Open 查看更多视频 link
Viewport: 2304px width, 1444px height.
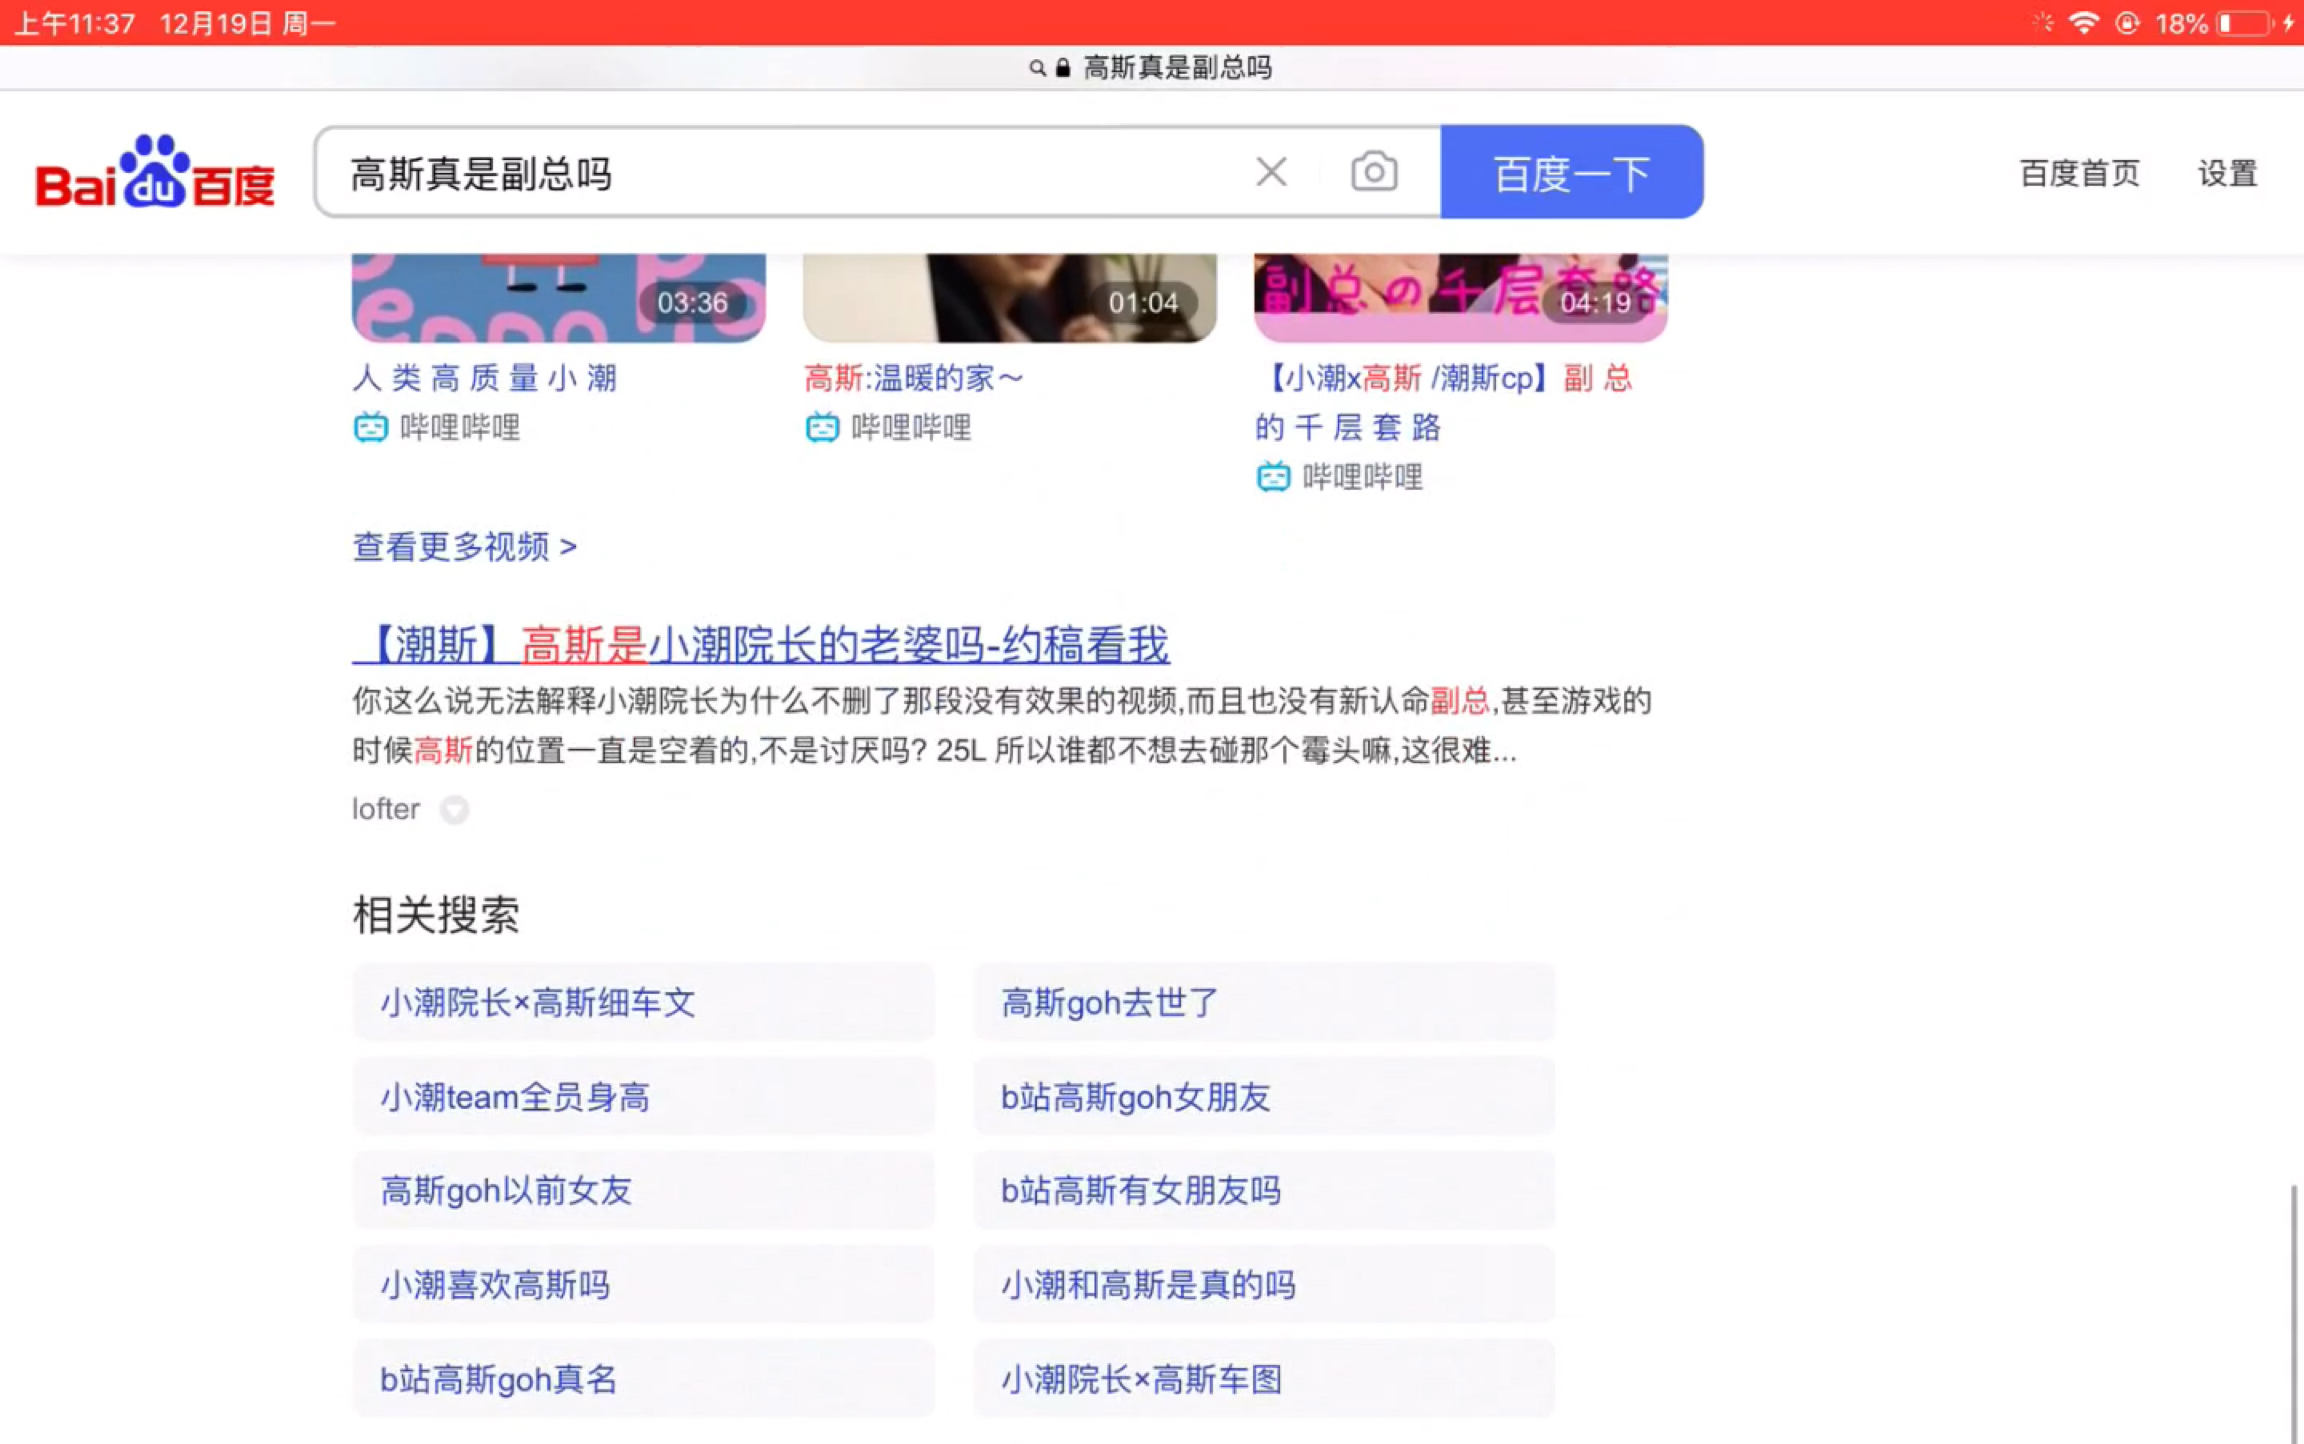[x=465, y=547]
